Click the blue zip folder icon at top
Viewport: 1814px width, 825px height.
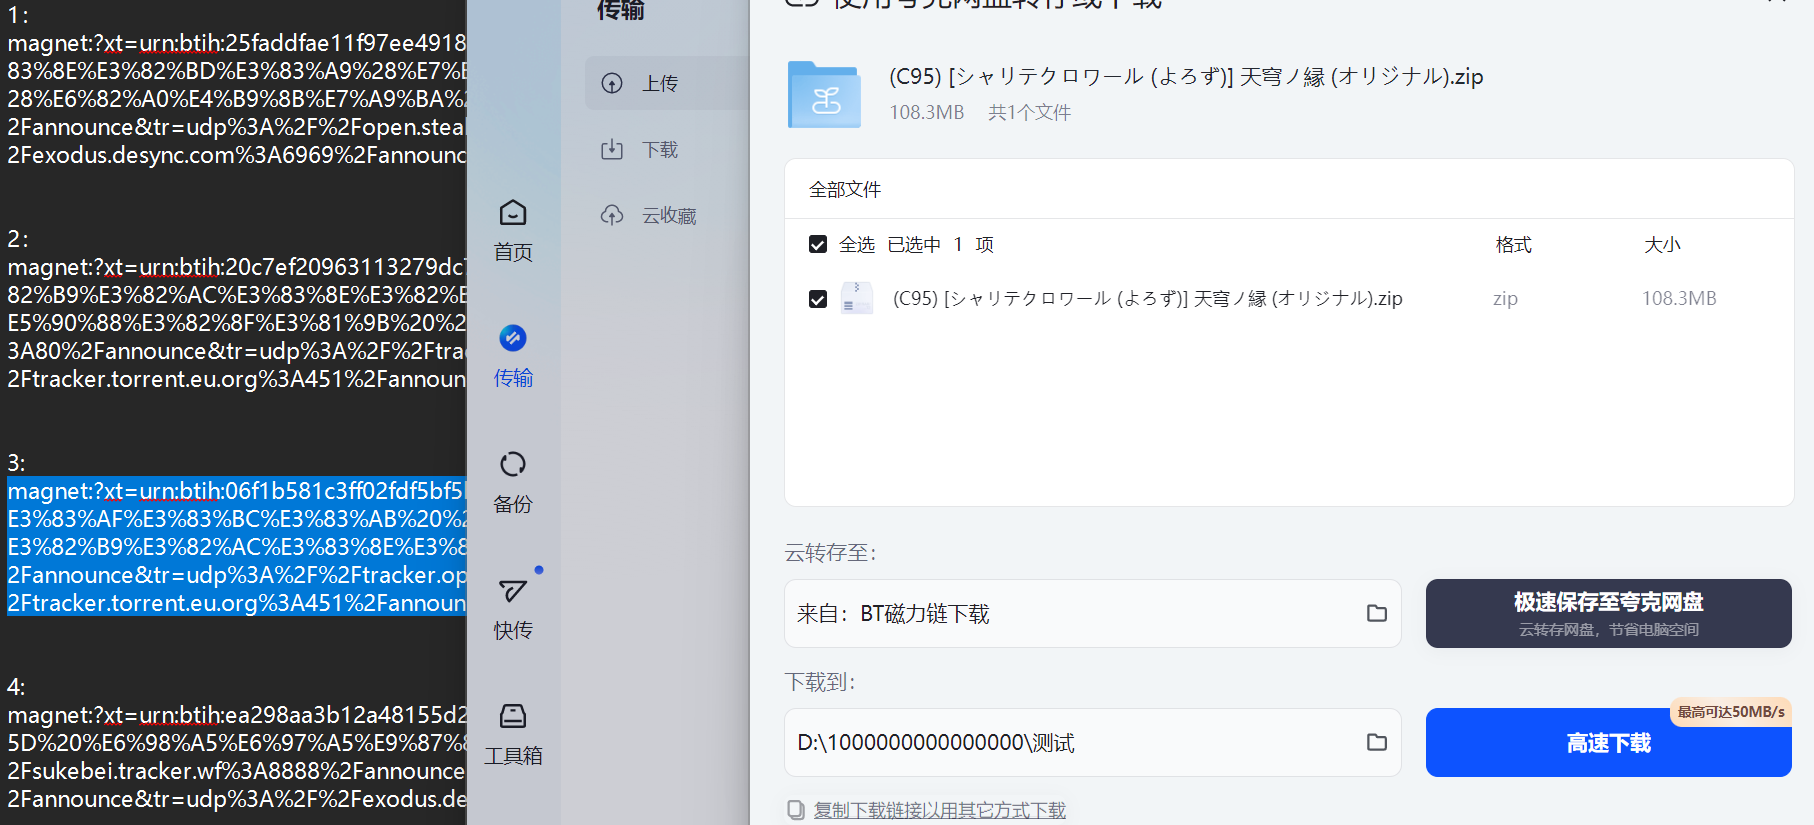(x=824, y=95)
